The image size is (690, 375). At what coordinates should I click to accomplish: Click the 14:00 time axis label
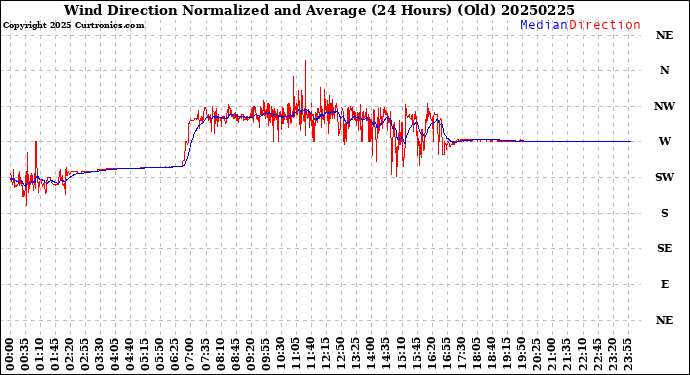pyautogui.click(x=370, y=354)
